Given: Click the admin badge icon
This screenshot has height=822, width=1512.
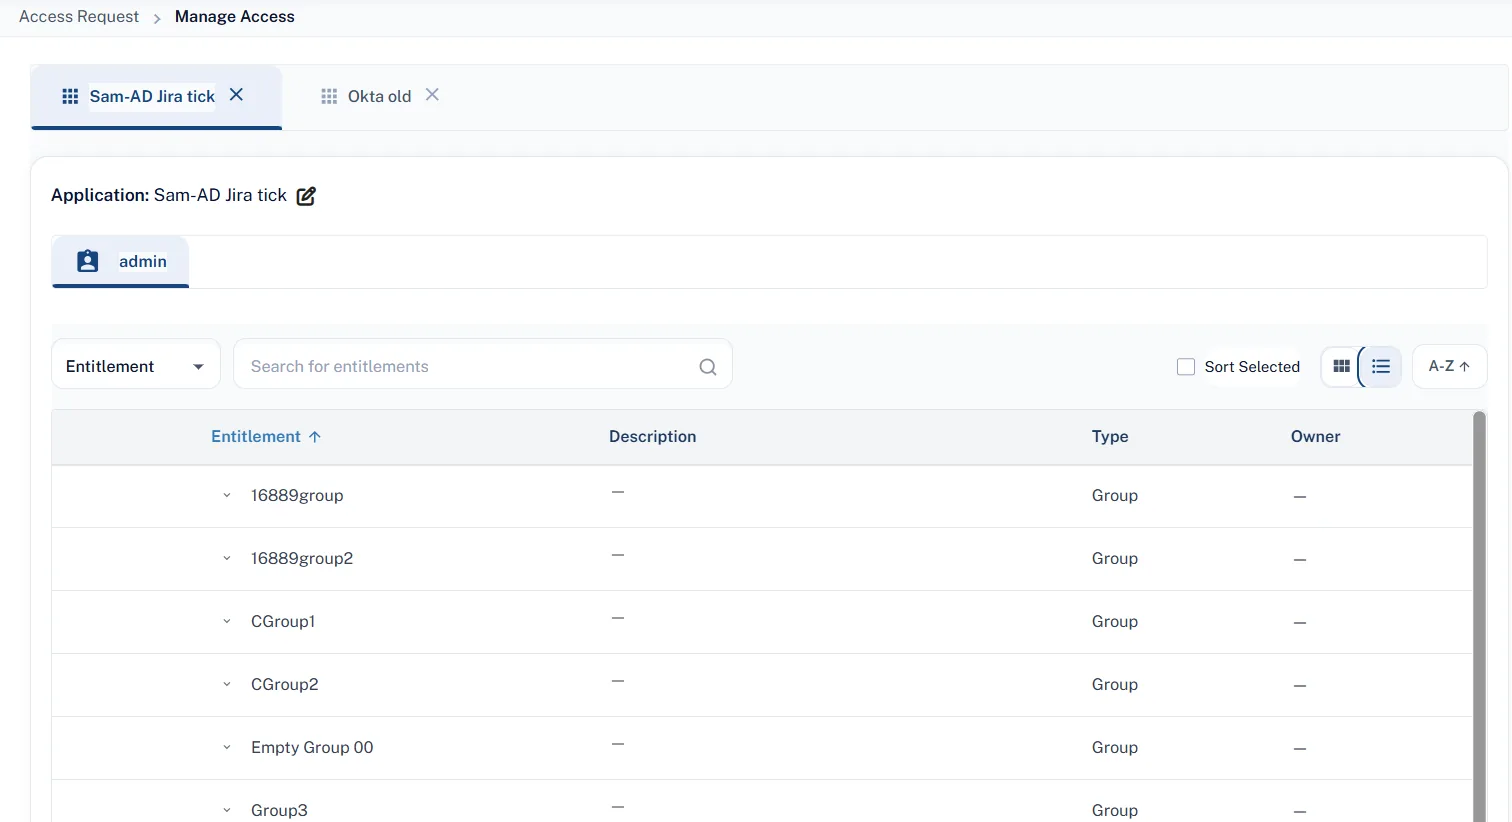Looking at the screenshot, I should click(88, 261).
